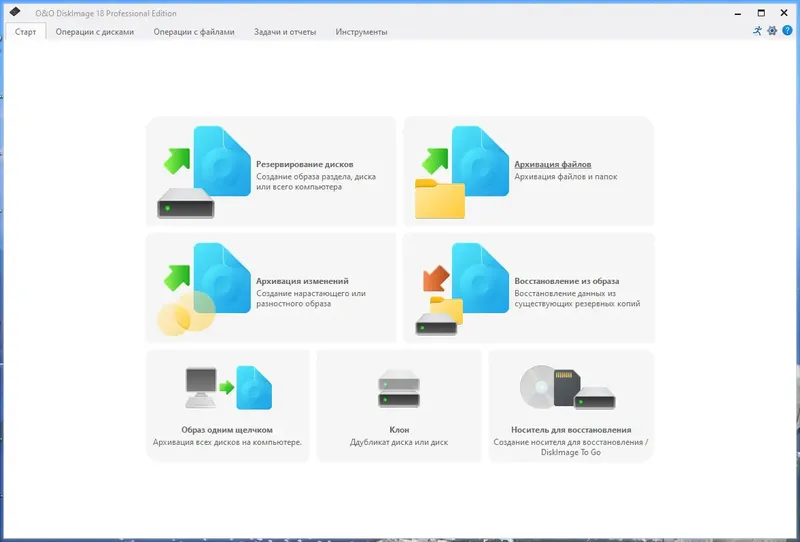Image resolution: width=800 pixels, height=542 pixels.
Task: Click text 'Архивация файлов и папок'
Action: pyautogui.click(x=565, y=177)
